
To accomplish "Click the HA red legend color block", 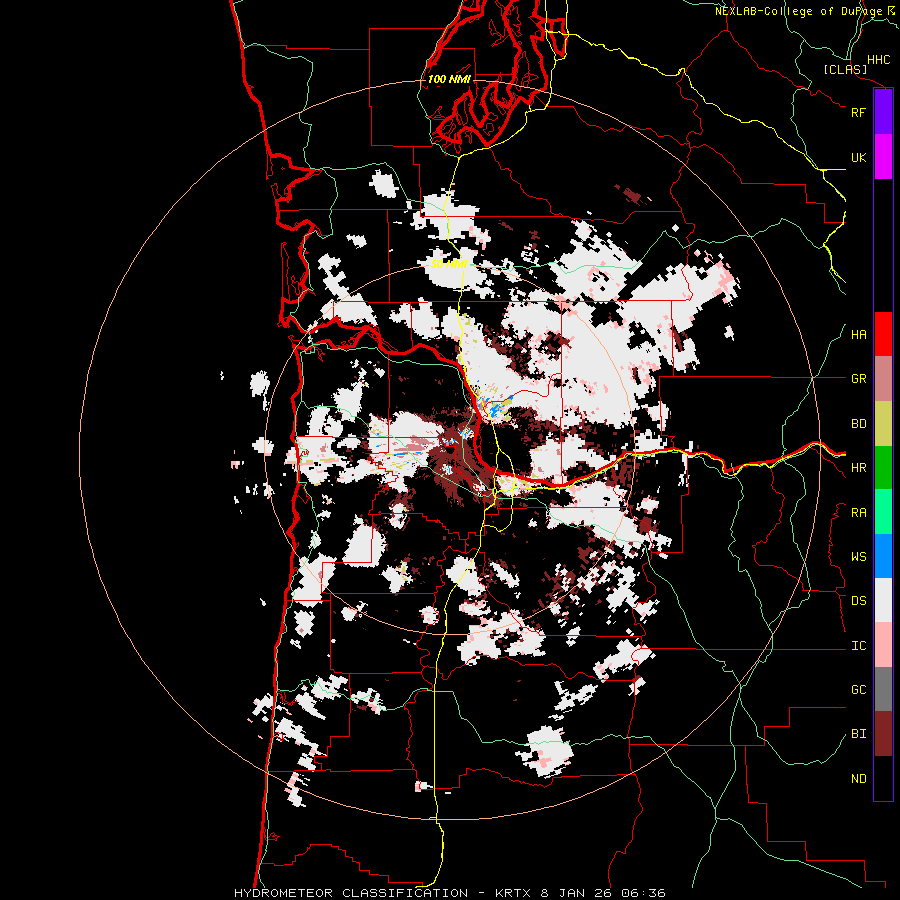I will tap(883, 334).
